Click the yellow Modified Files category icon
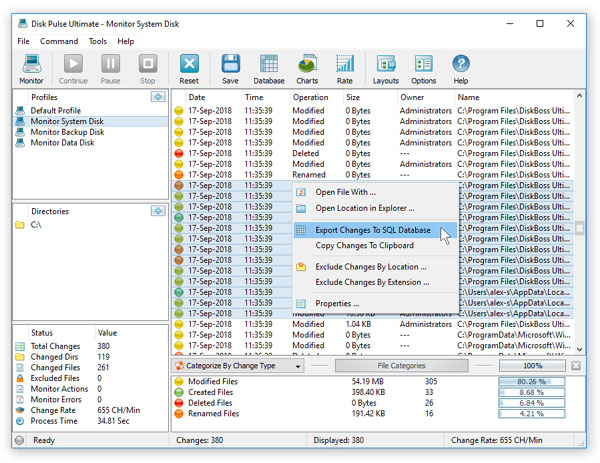The width and height of the screenshot is (600, 463). click(179, 381)
